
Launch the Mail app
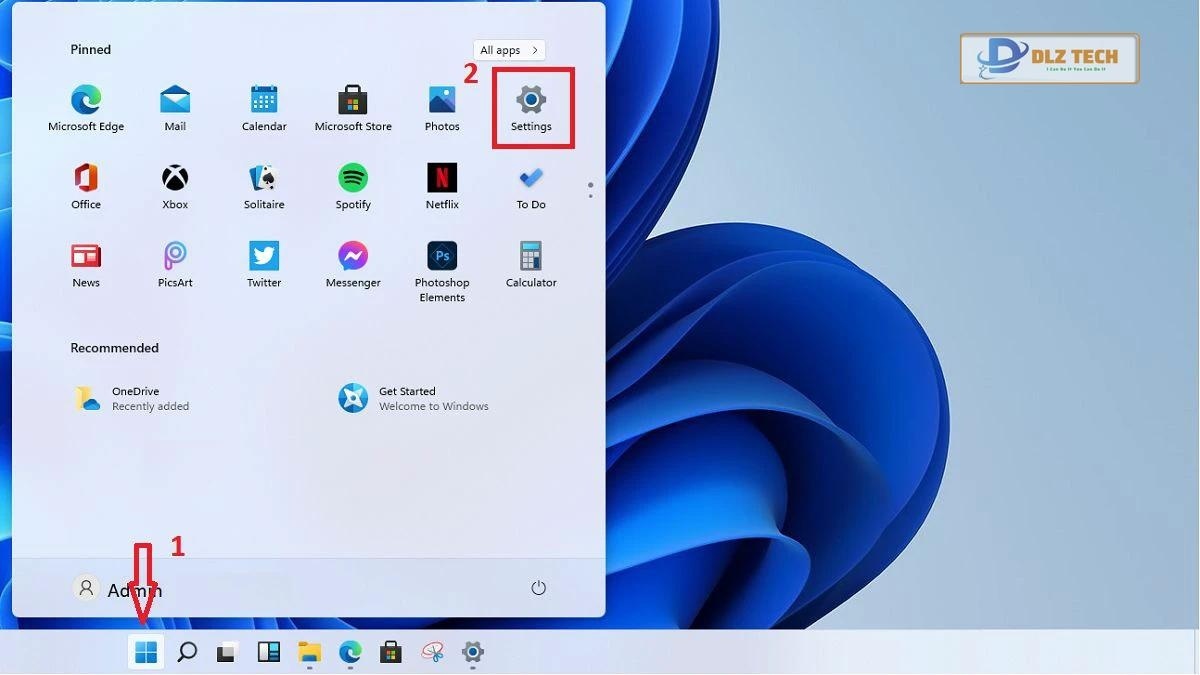pos(175,108)
